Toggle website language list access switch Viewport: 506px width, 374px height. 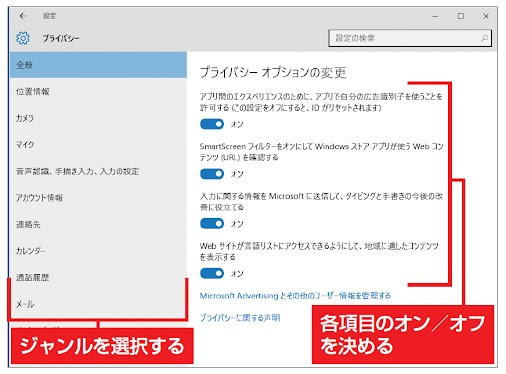212,273
